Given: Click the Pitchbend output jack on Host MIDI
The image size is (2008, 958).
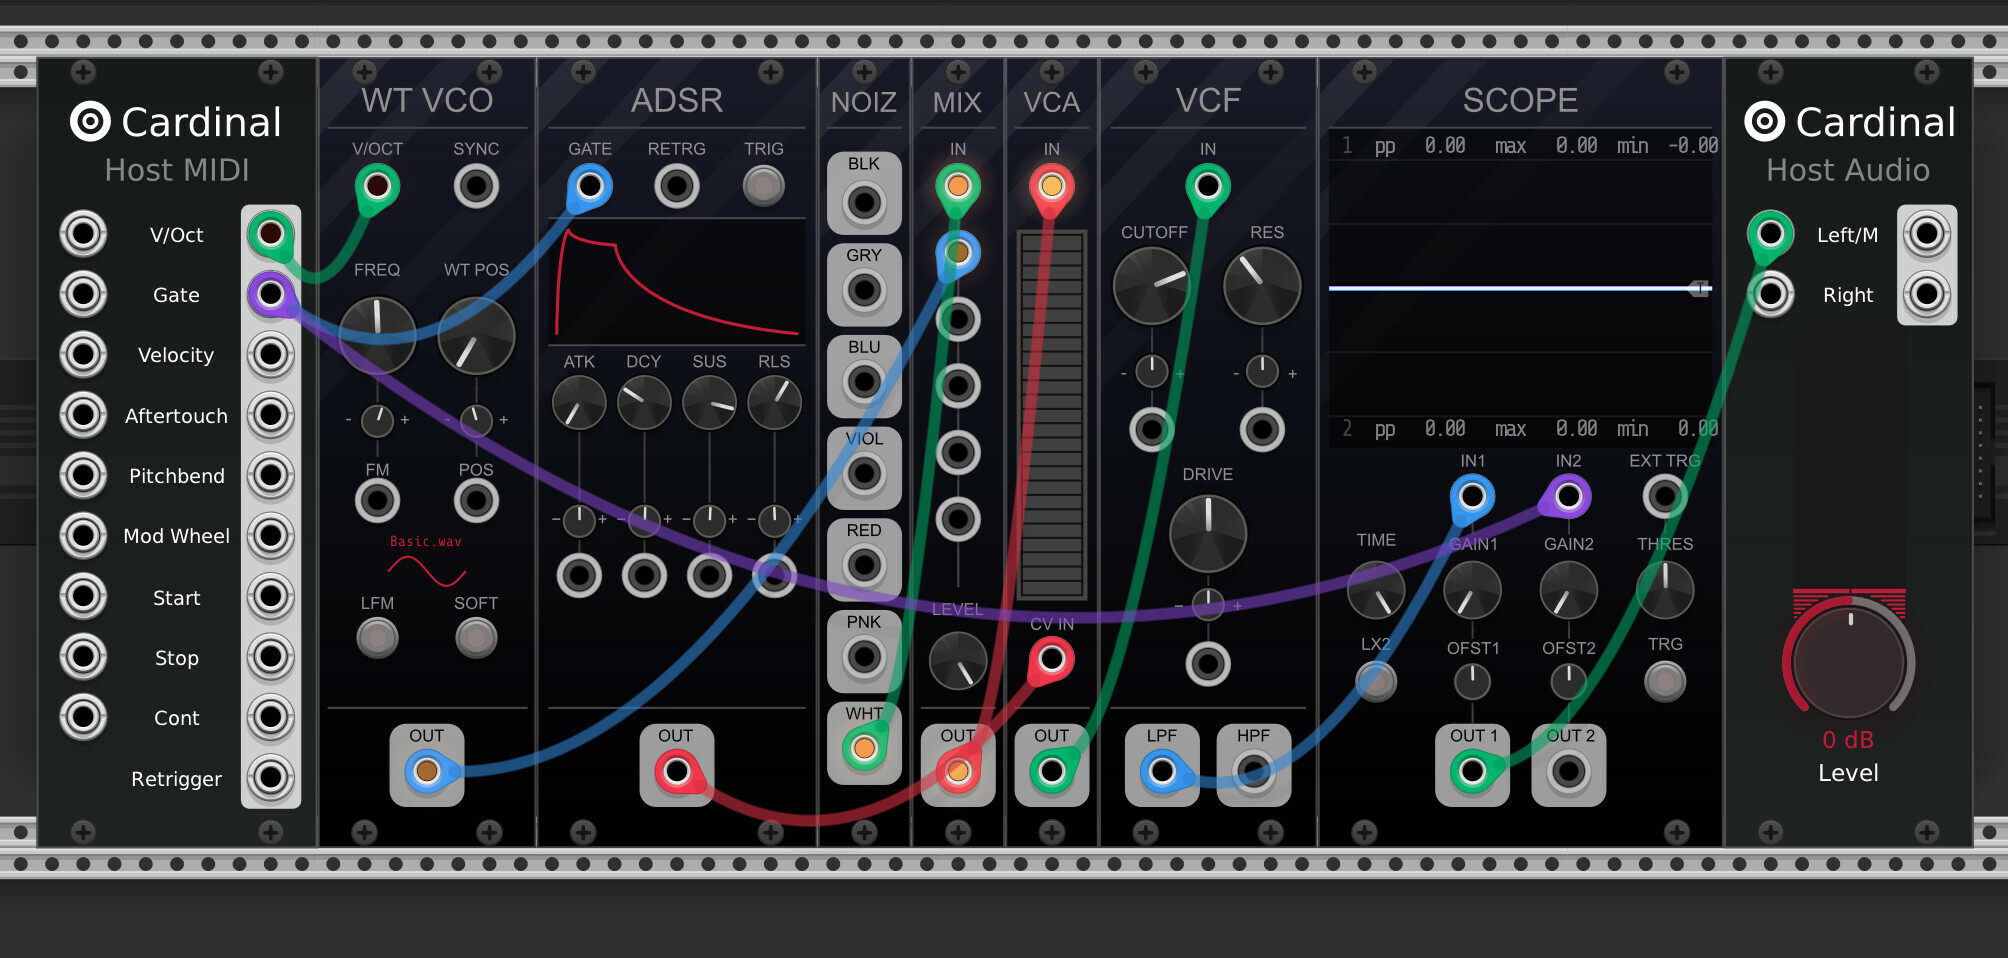Looking at the screenshot, I should (x=270, y=475).
